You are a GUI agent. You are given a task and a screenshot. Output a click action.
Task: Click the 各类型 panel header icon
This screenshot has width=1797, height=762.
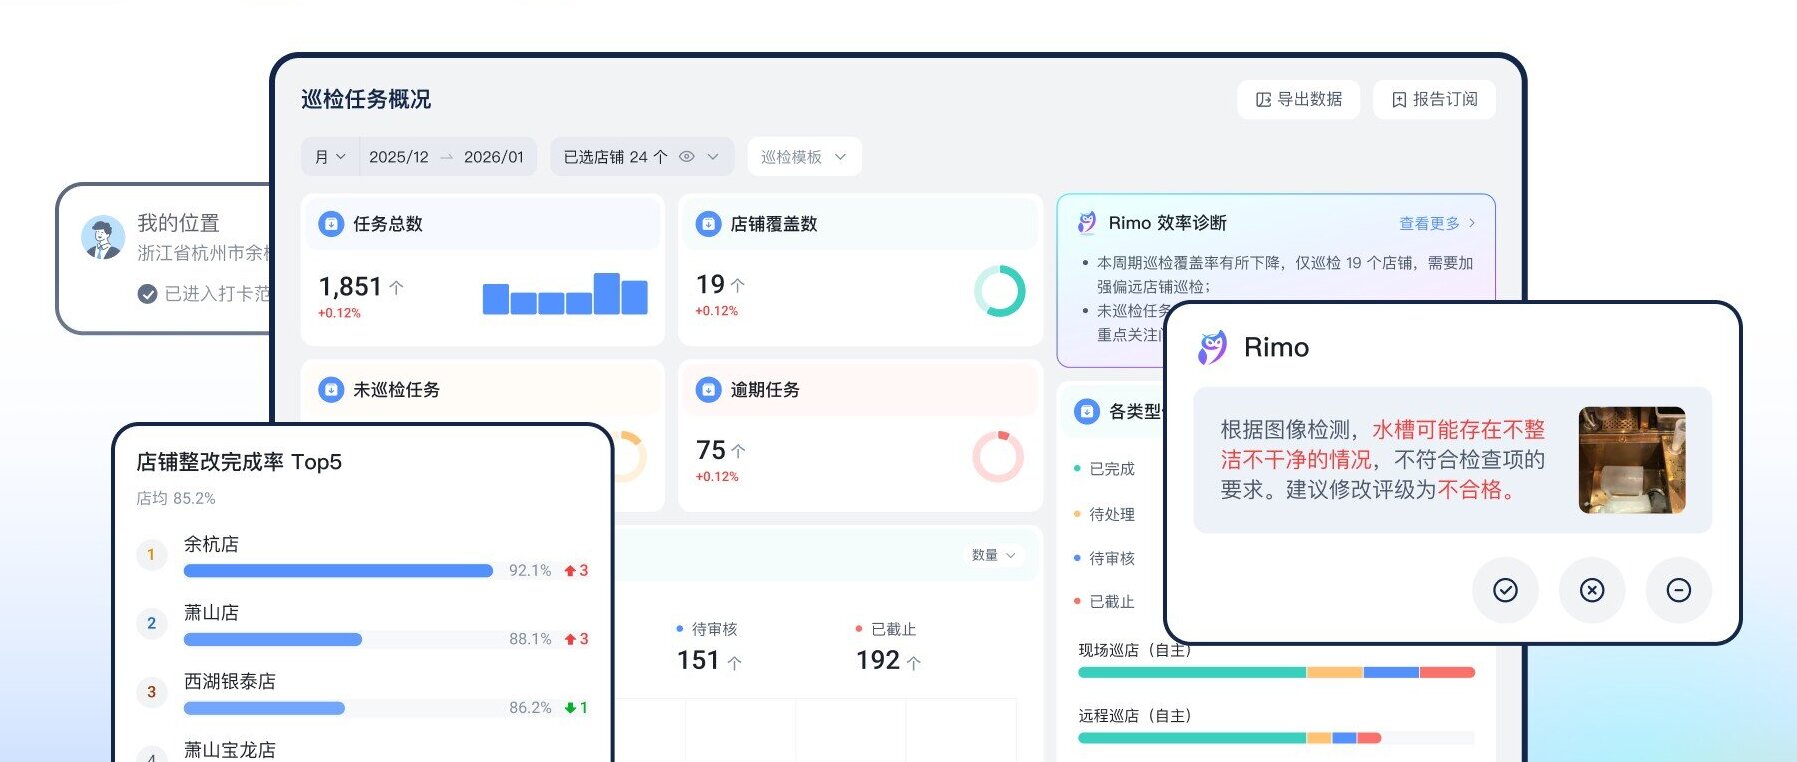[1086, 411]
